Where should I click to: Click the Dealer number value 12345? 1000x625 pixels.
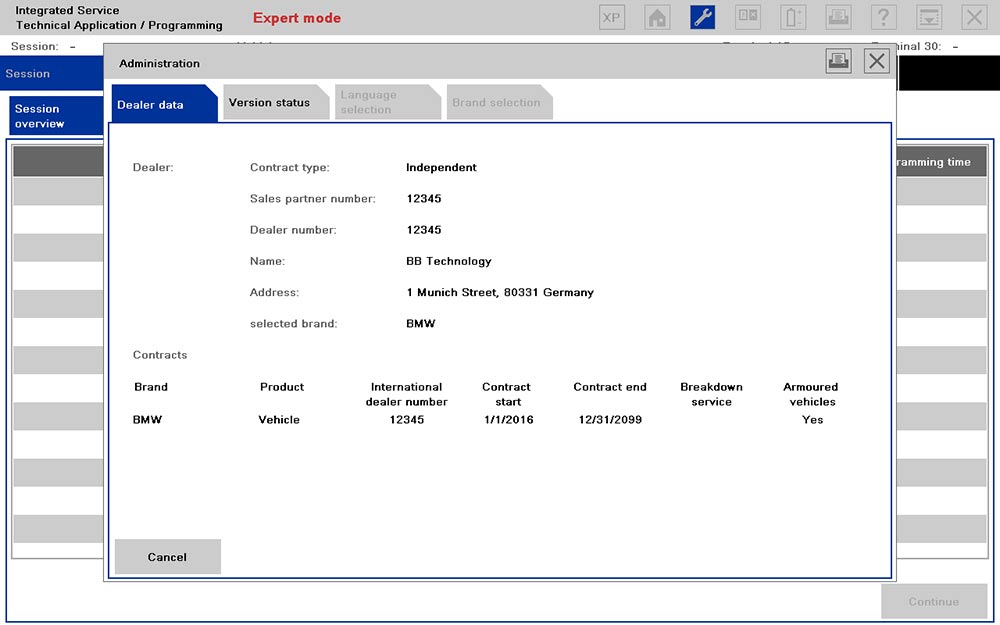[x=424, y=230]
